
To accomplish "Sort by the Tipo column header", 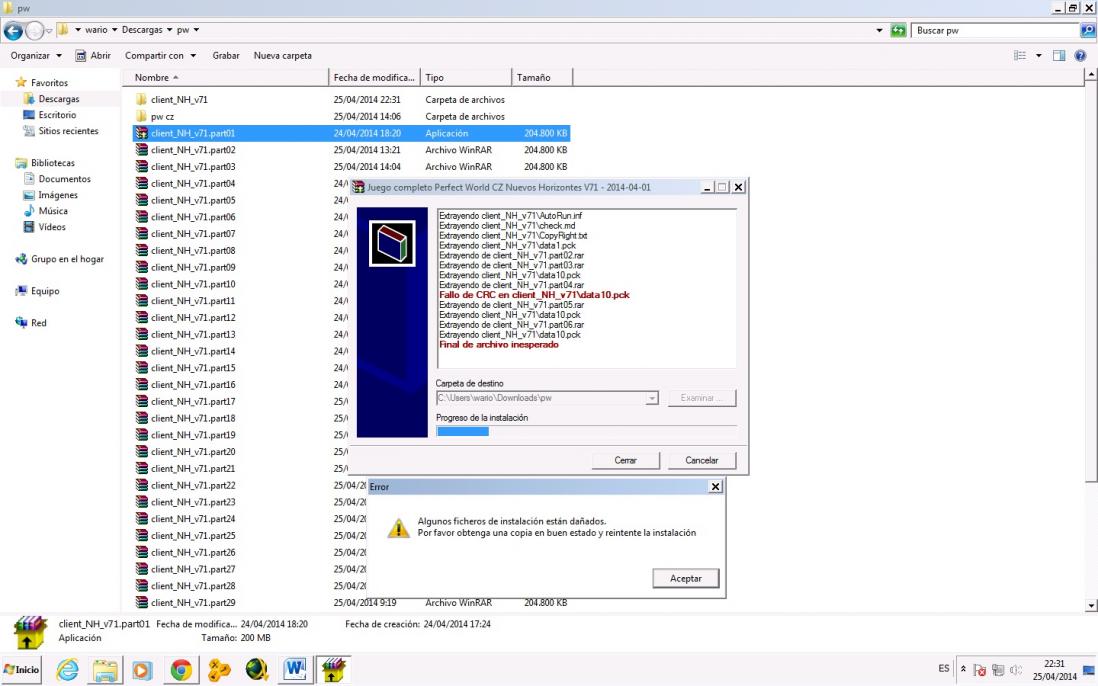I will coord(466,78).
